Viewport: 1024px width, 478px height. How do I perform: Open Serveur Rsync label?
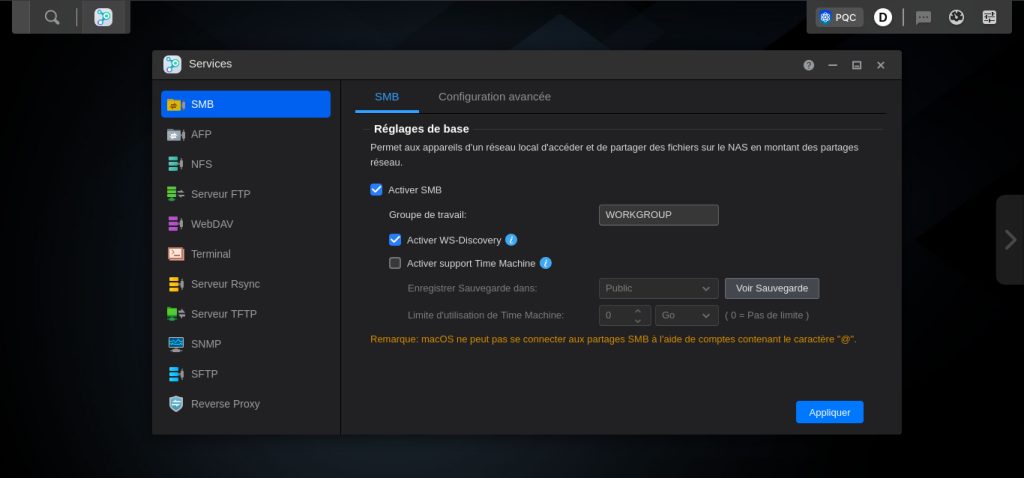pos(225,284)
